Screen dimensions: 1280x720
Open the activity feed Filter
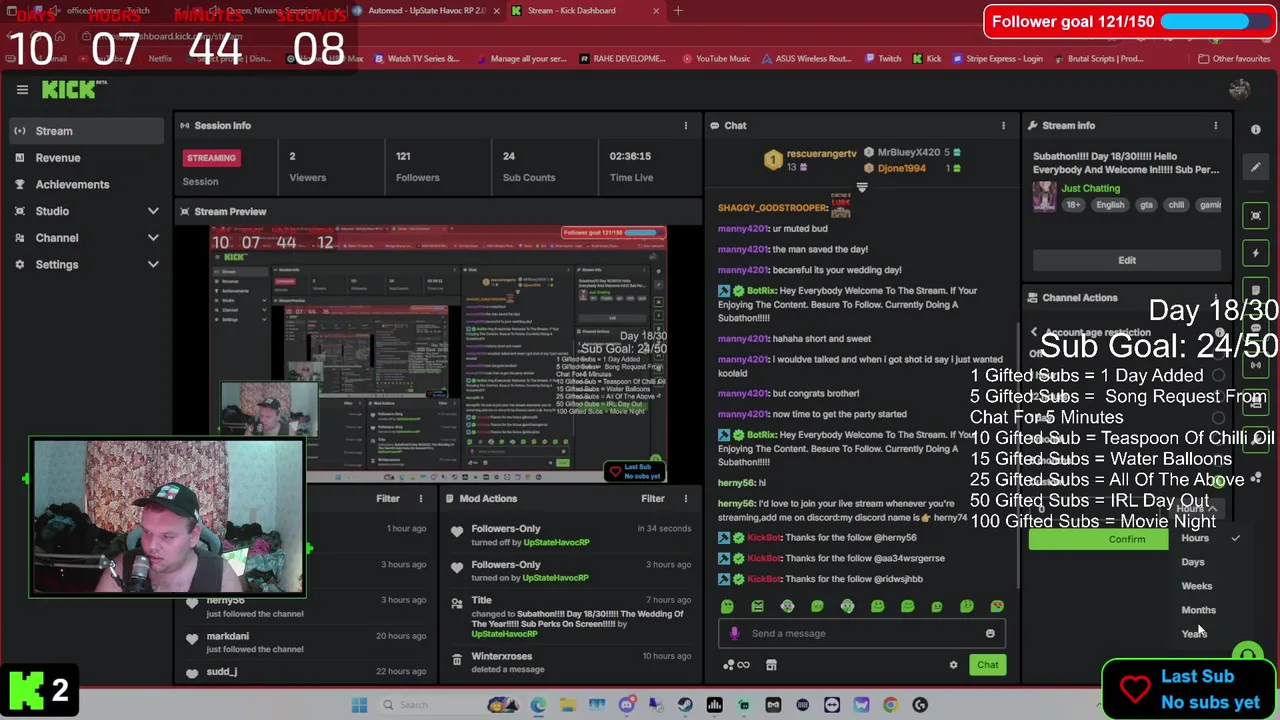click(x=388, y=499)
